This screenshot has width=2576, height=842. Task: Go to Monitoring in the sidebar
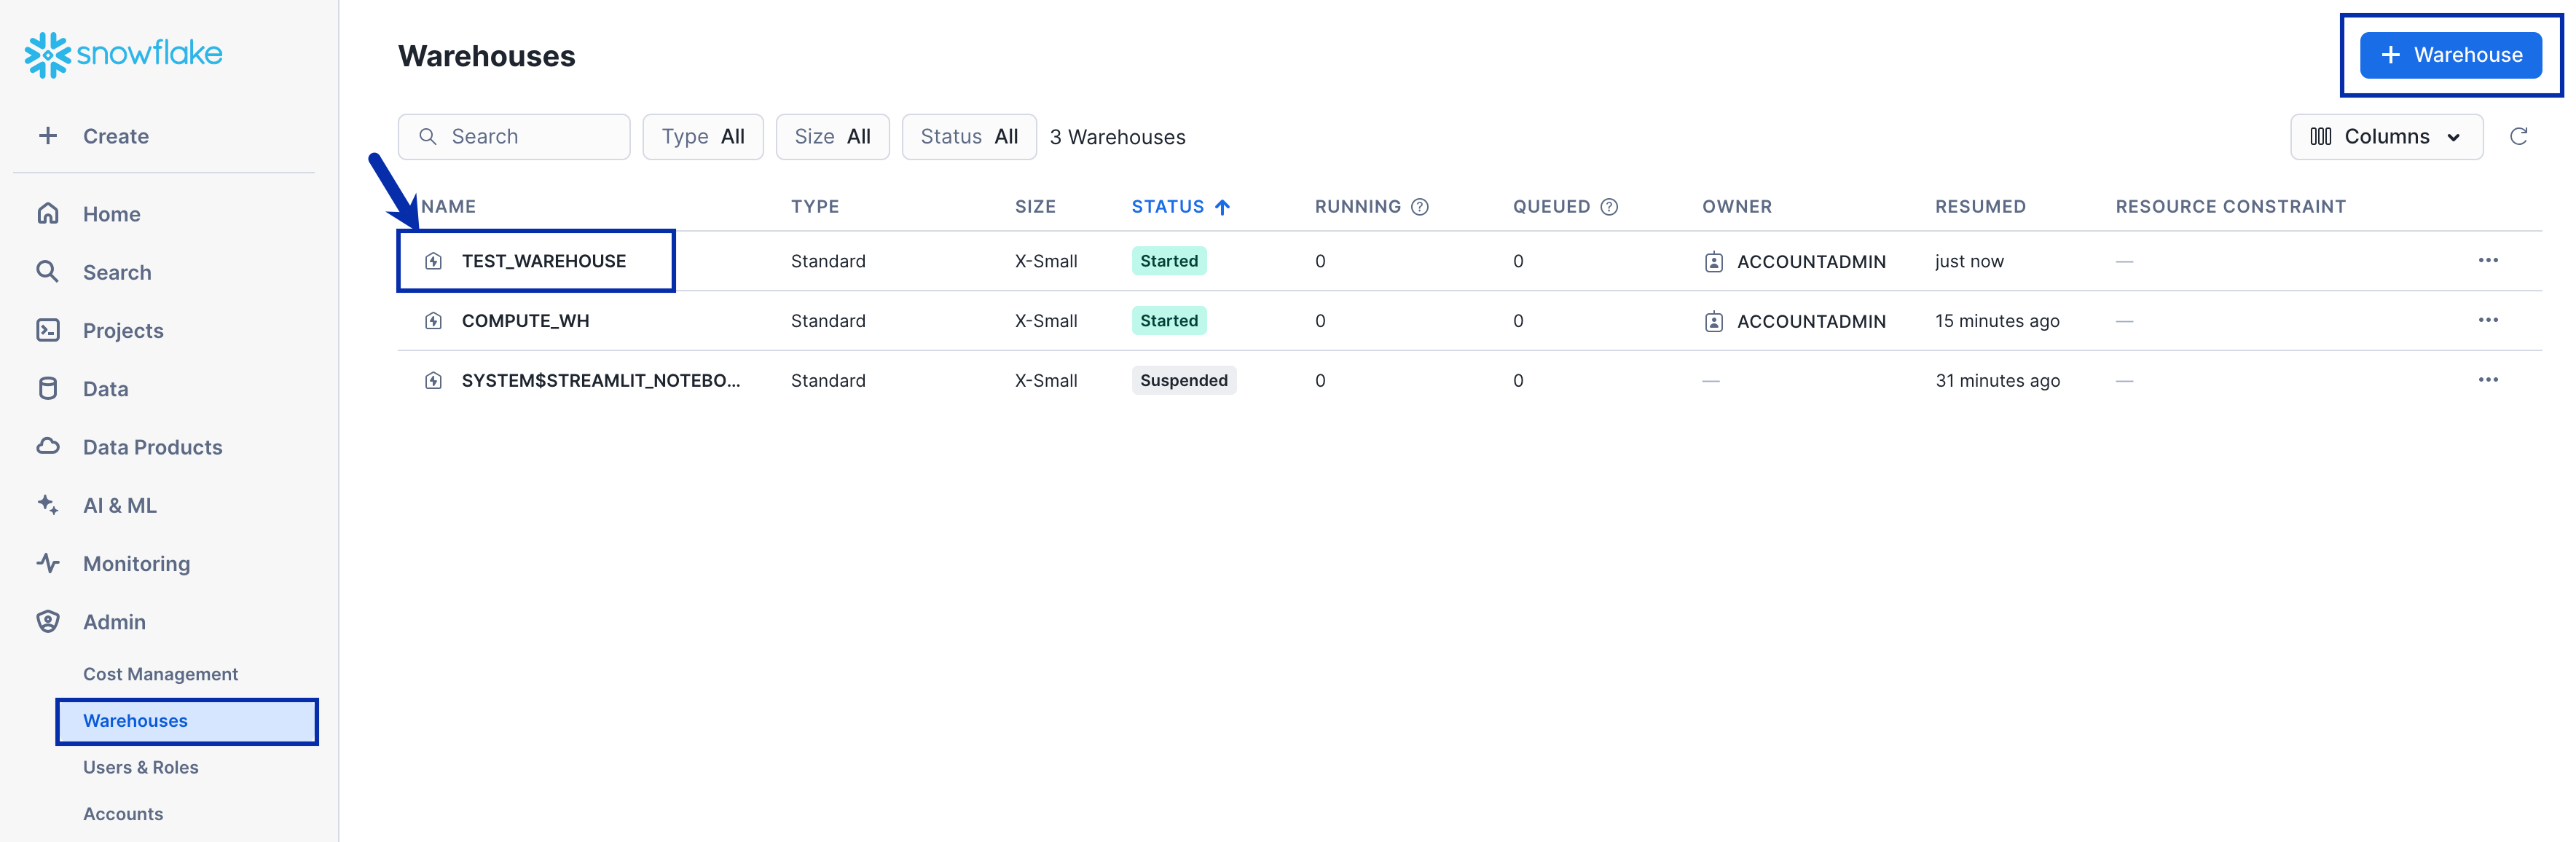click(136, 564)
